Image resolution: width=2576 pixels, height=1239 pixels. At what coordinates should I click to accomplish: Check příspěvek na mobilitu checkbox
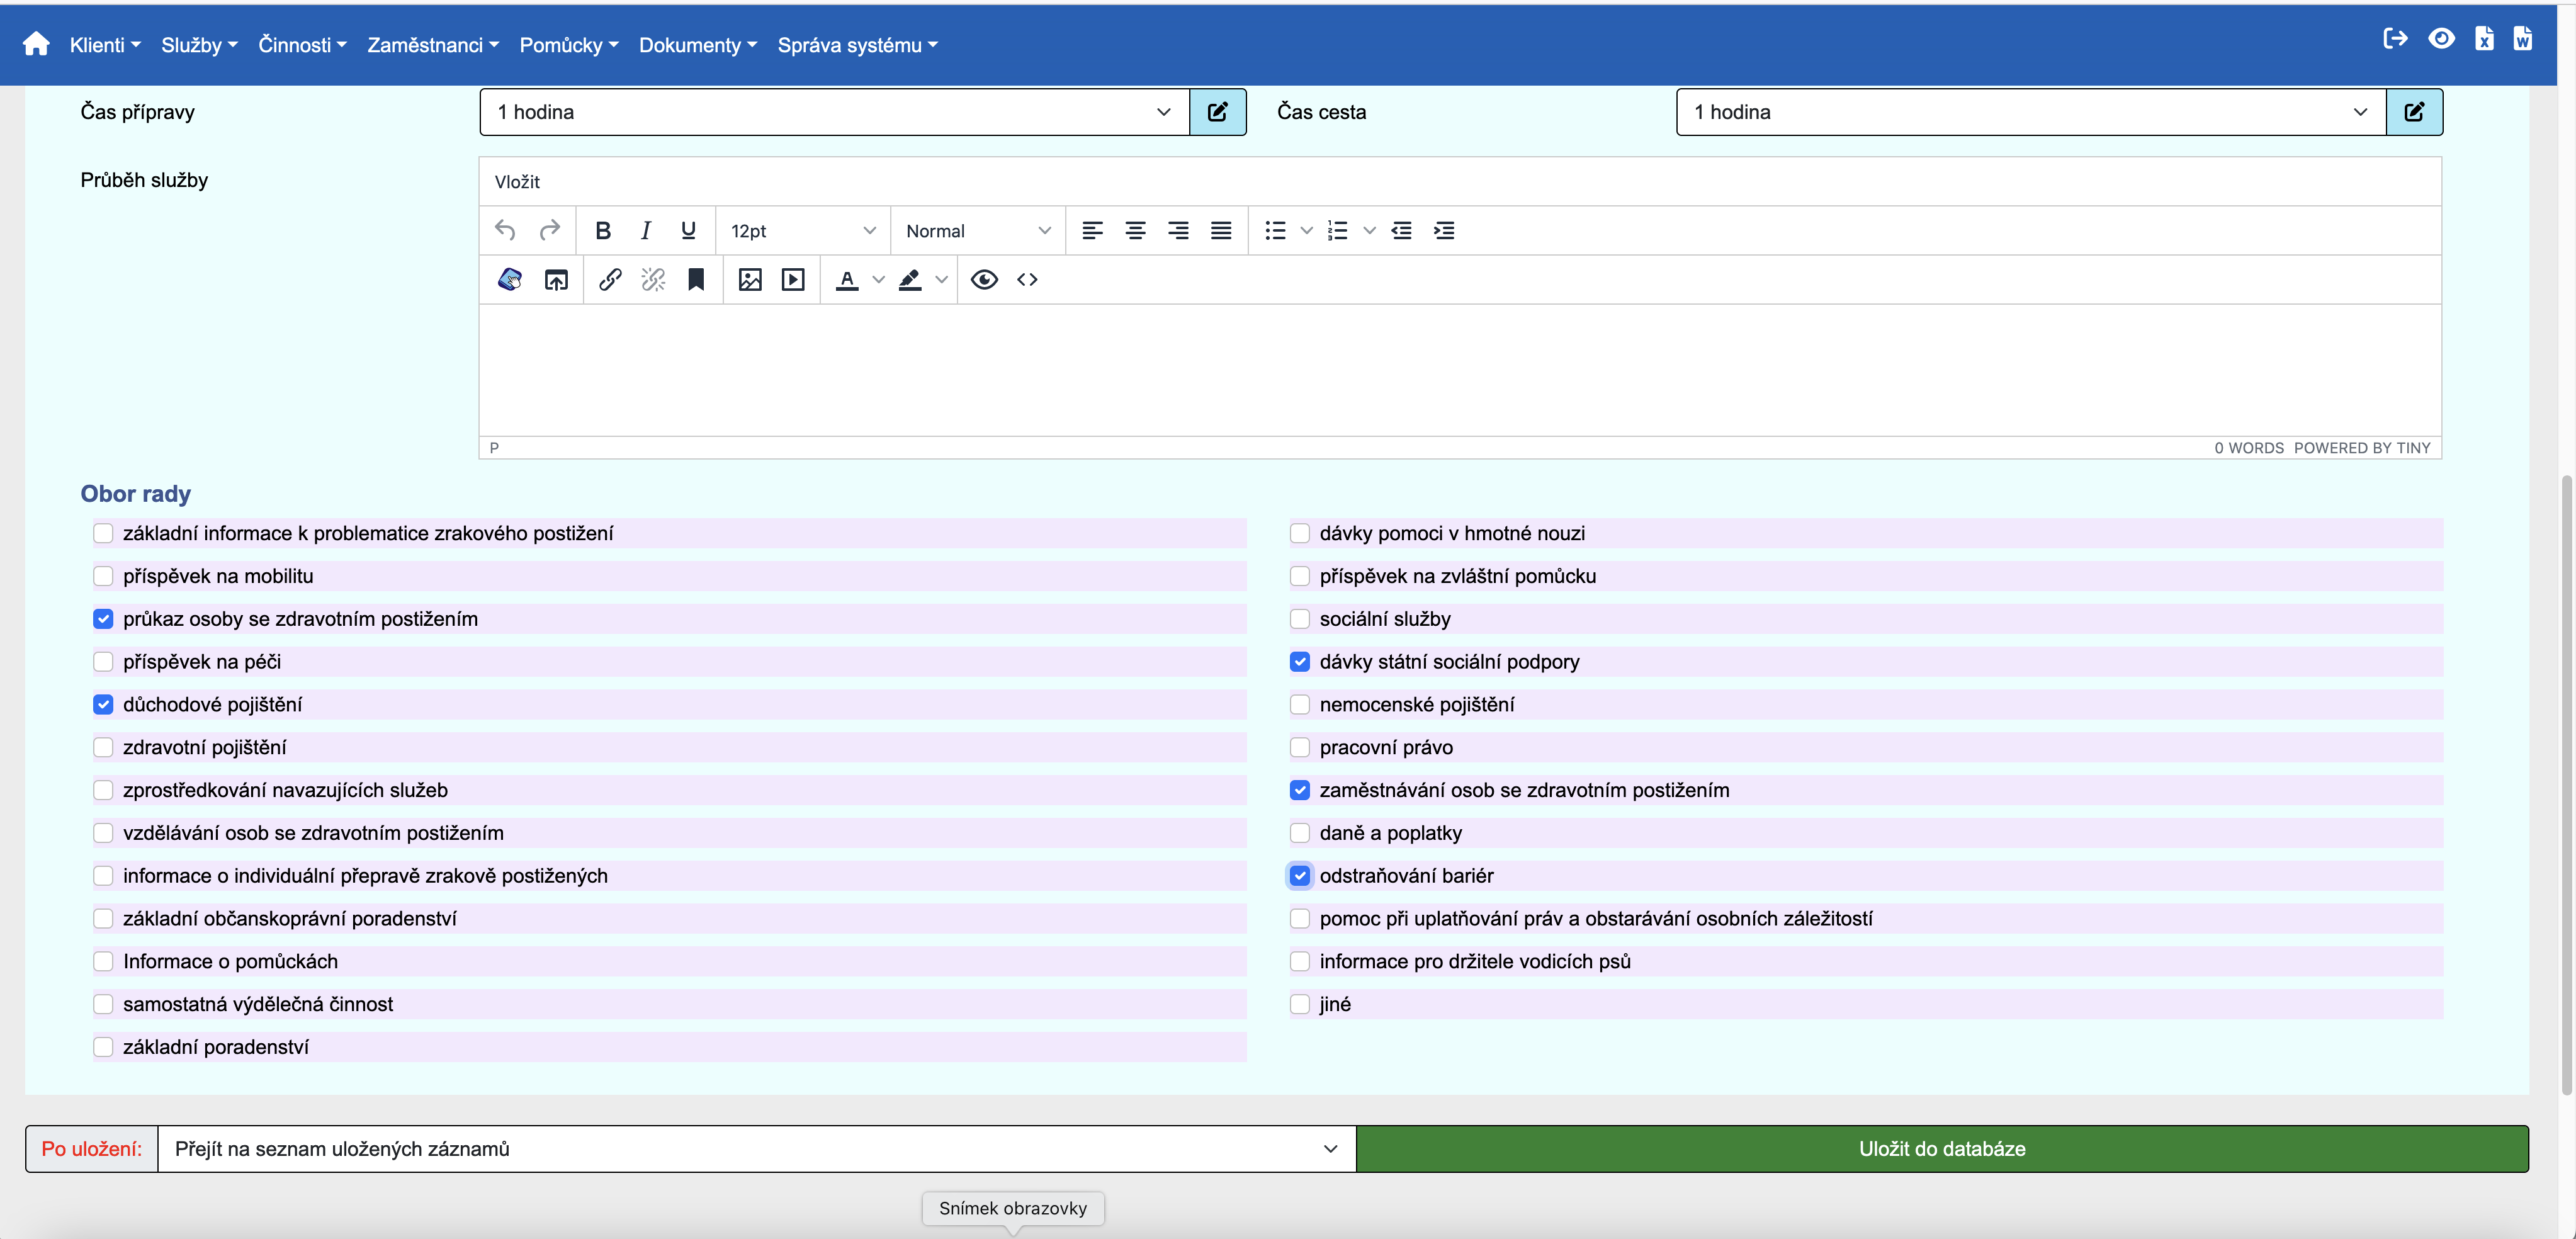click(x=103, y=576)
